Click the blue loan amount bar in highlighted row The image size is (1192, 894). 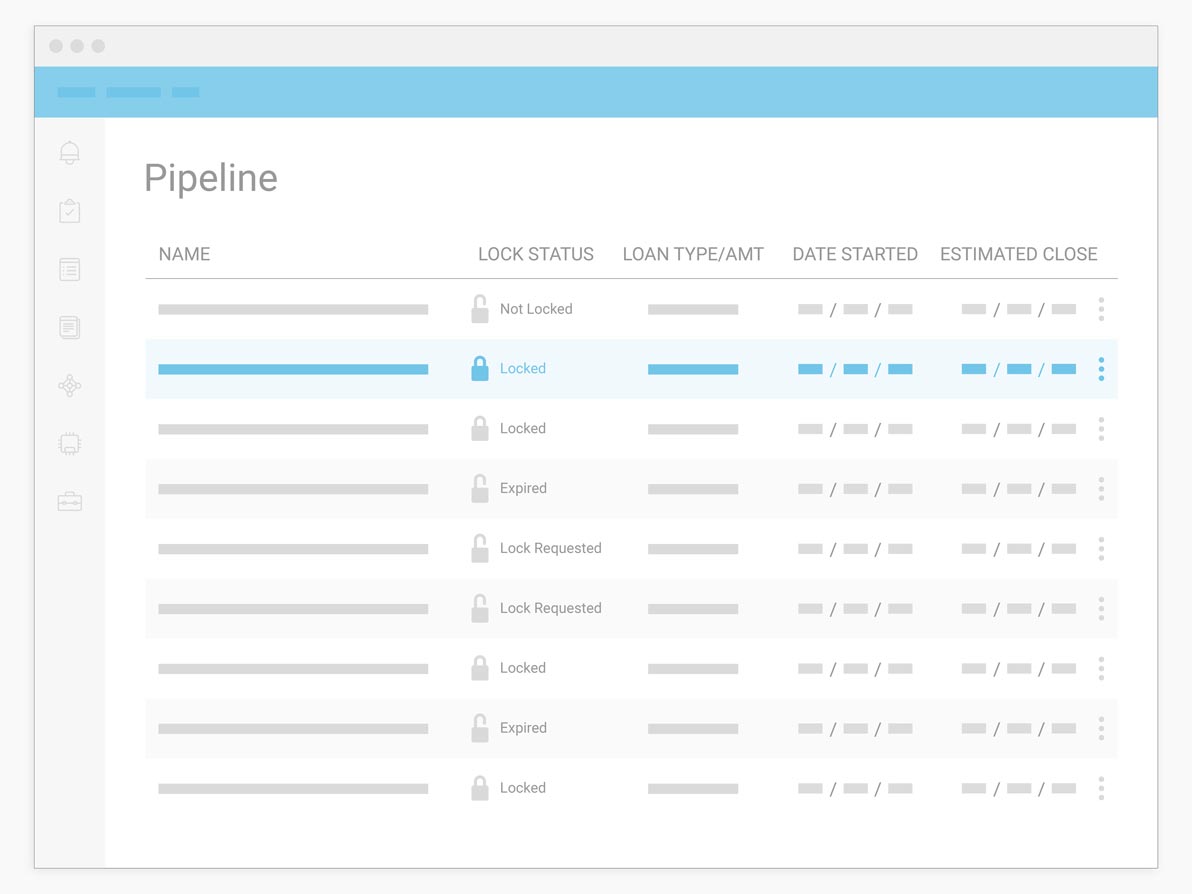point(693,369)
